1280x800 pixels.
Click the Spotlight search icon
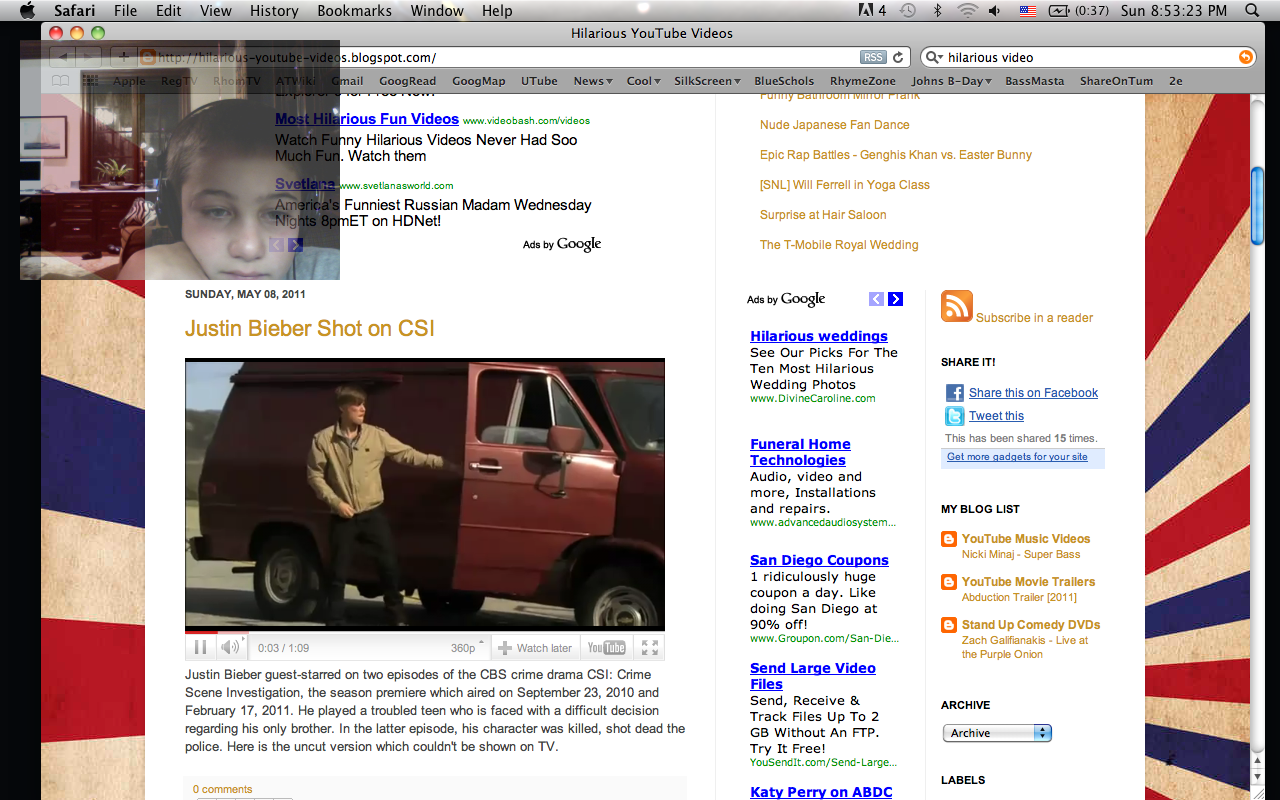1253,11
